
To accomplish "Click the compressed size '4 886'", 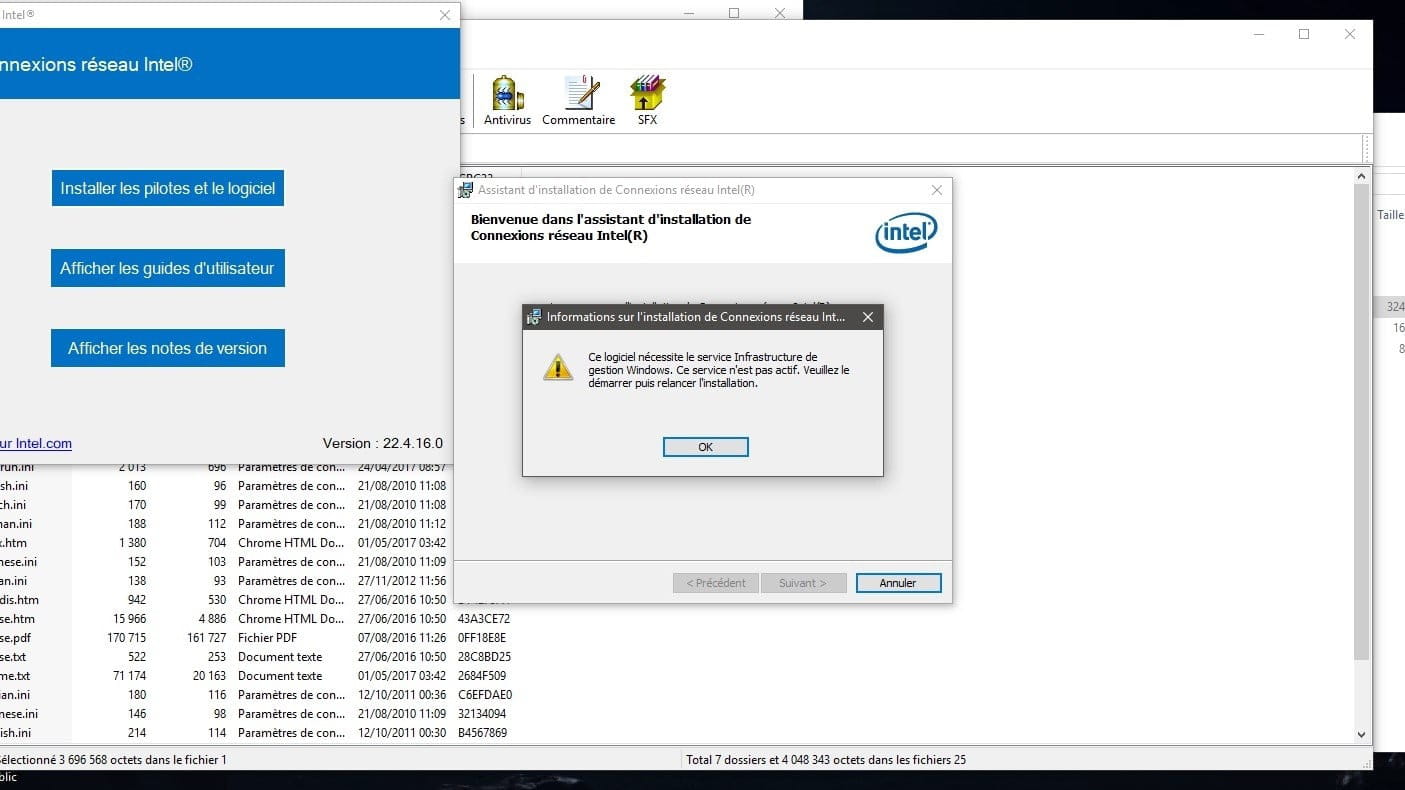I will [212, 619].
